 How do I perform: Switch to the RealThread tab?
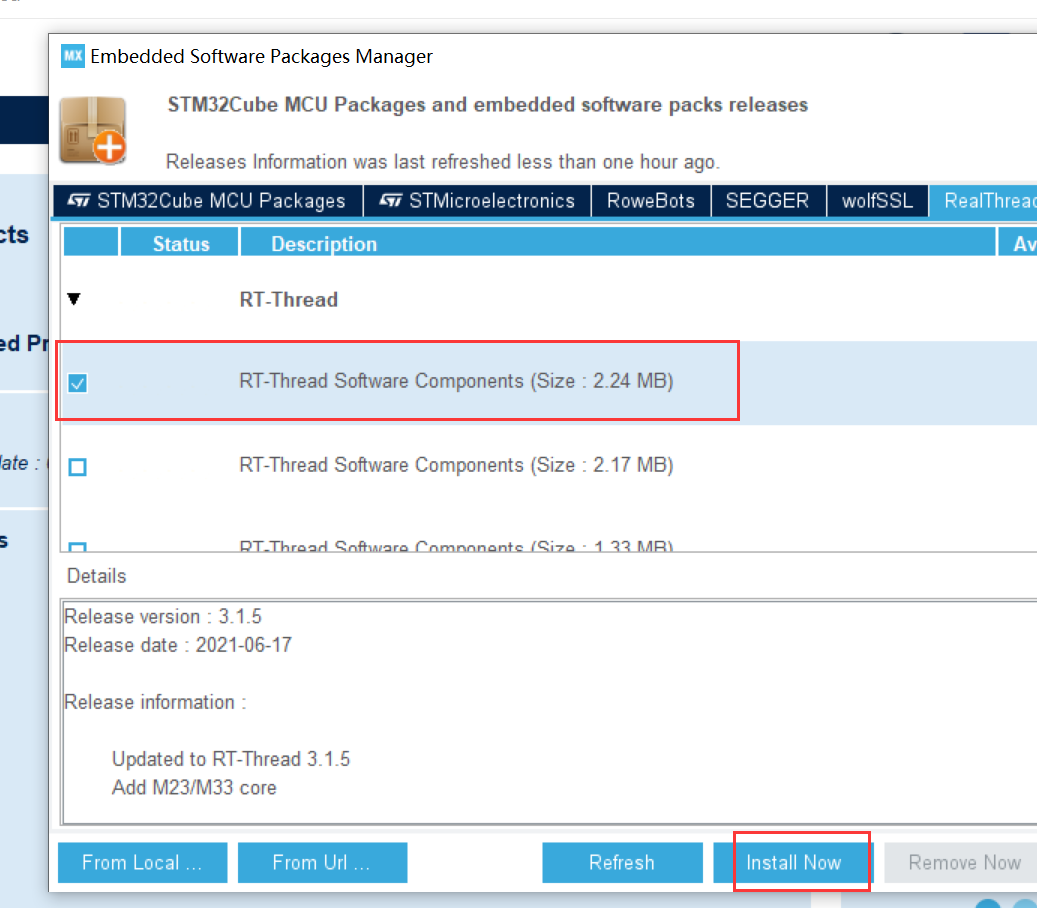pyautogui.click(x=990, y=200)
